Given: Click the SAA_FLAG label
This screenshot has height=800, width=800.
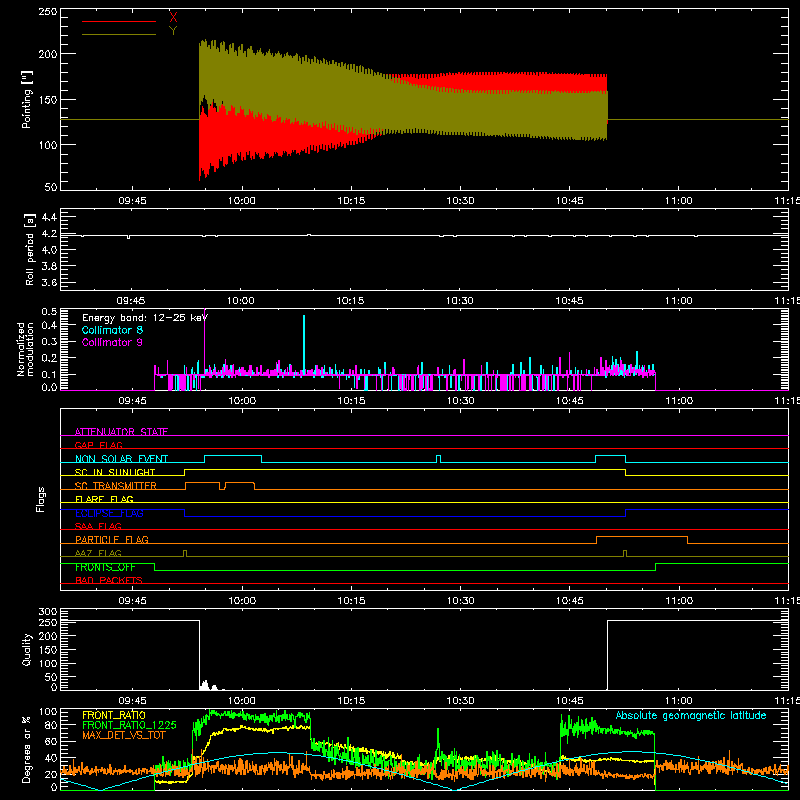Looking at the screenshot, I should [98, 526].
